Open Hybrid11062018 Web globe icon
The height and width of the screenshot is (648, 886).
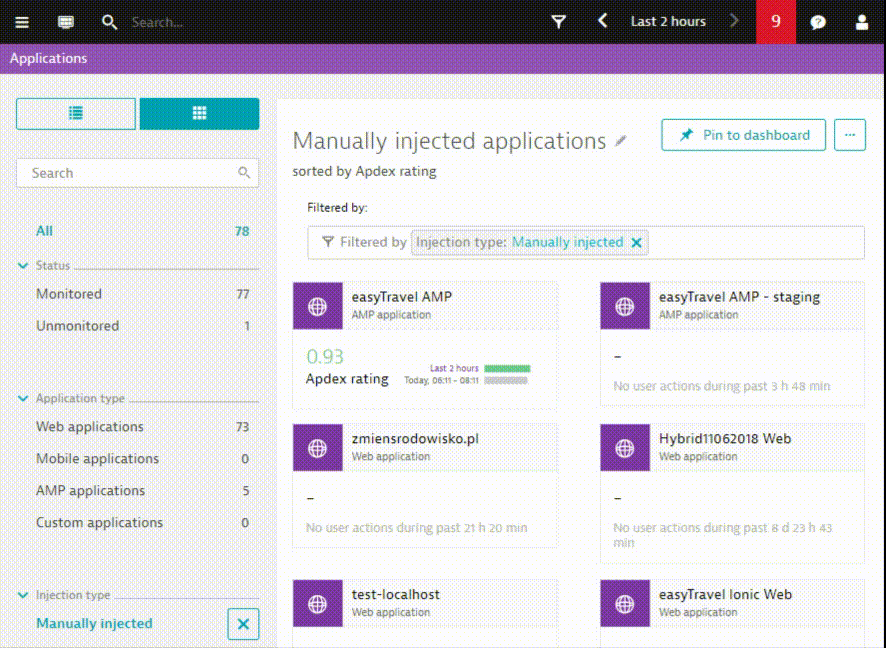pos(625,448)
